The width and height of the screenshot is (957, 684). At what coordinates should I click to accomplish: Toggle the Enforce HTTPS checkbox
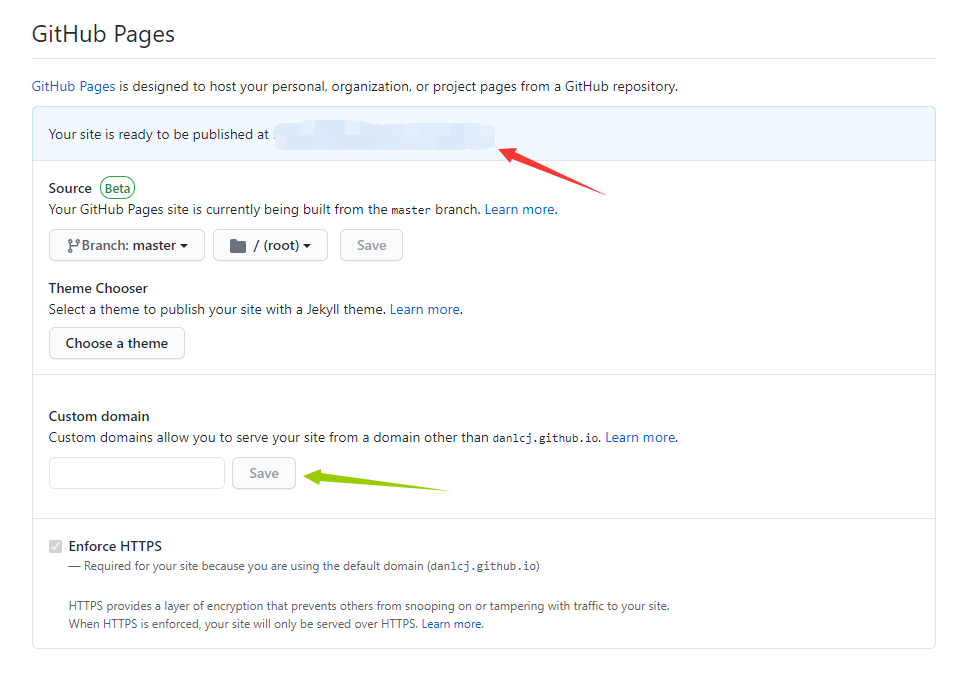[55, 547]
